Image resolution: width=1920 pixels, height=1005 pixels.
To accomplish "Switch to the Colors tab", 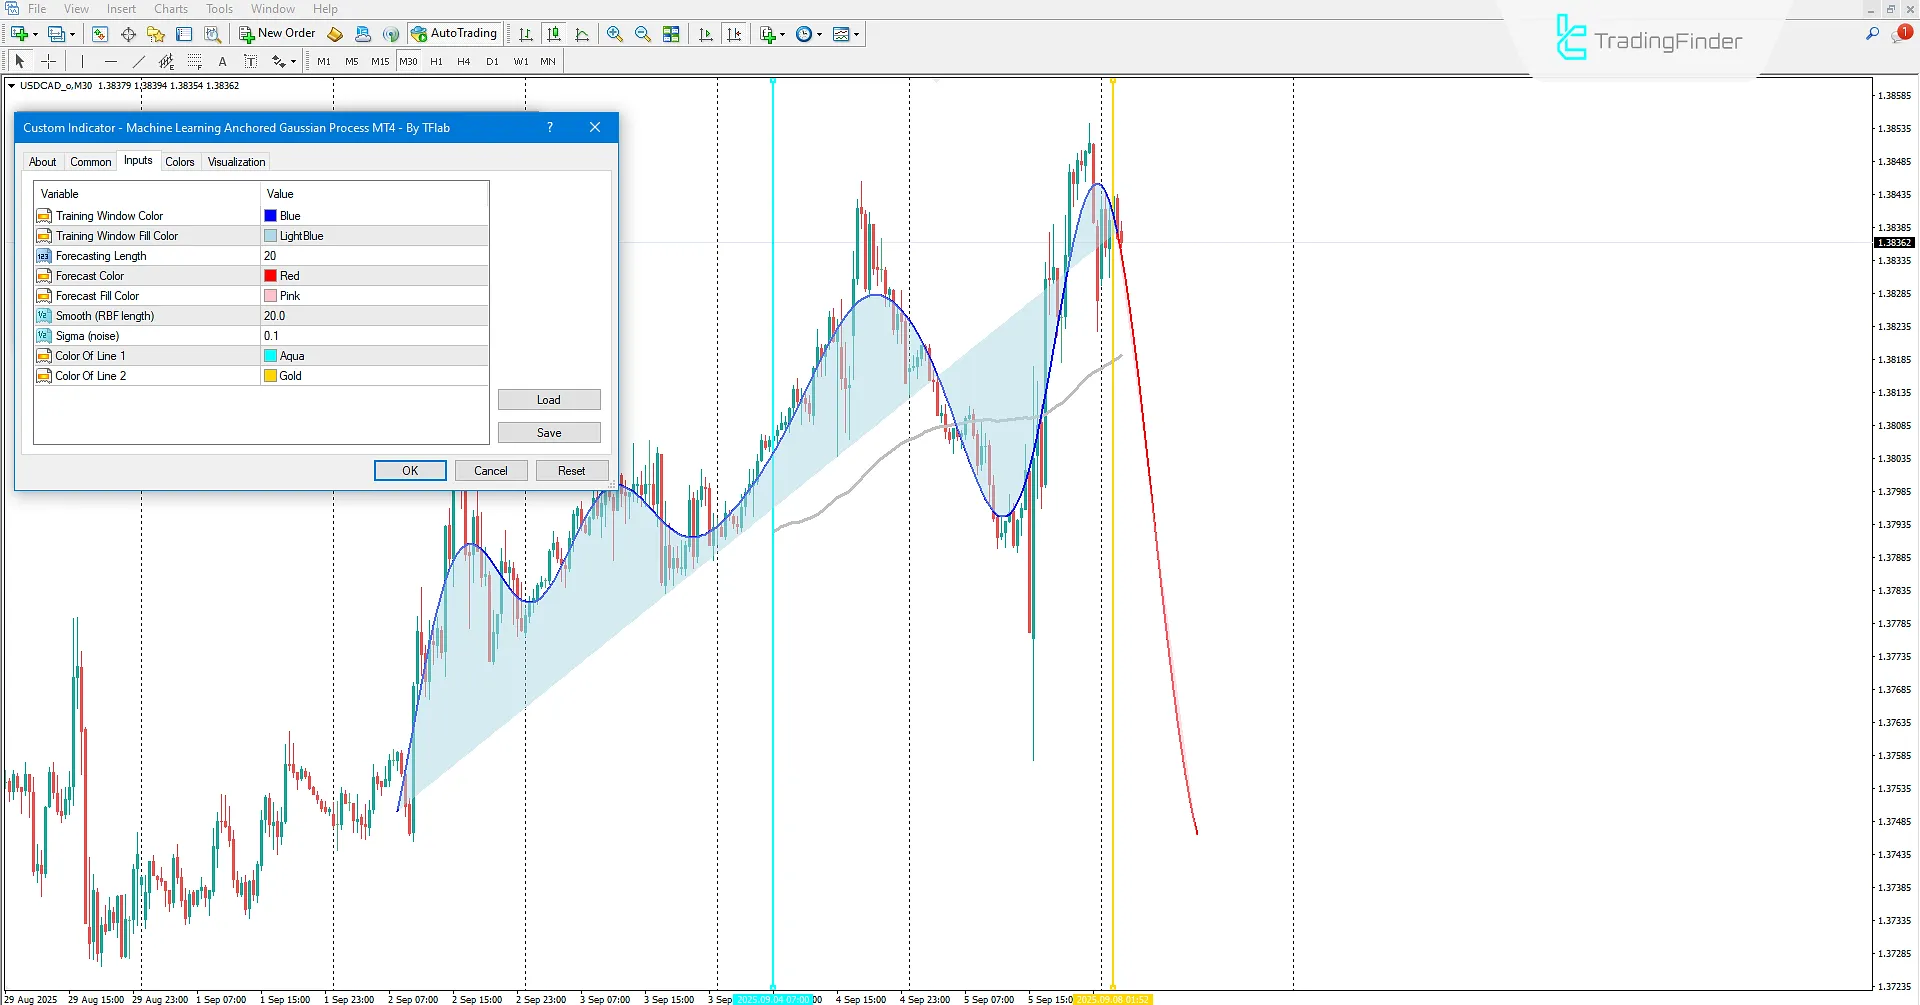I will click(x=180, y=161).
